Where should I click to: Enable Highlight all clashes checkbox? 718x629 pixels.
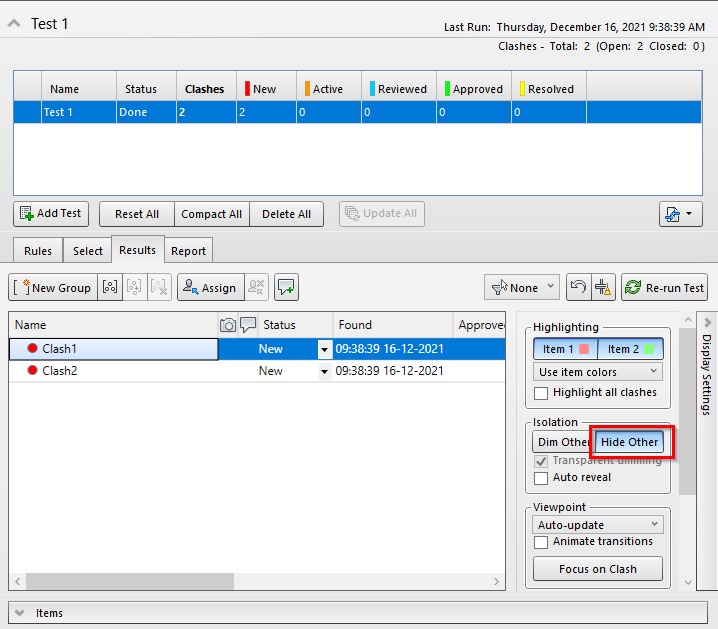(541, 393)
